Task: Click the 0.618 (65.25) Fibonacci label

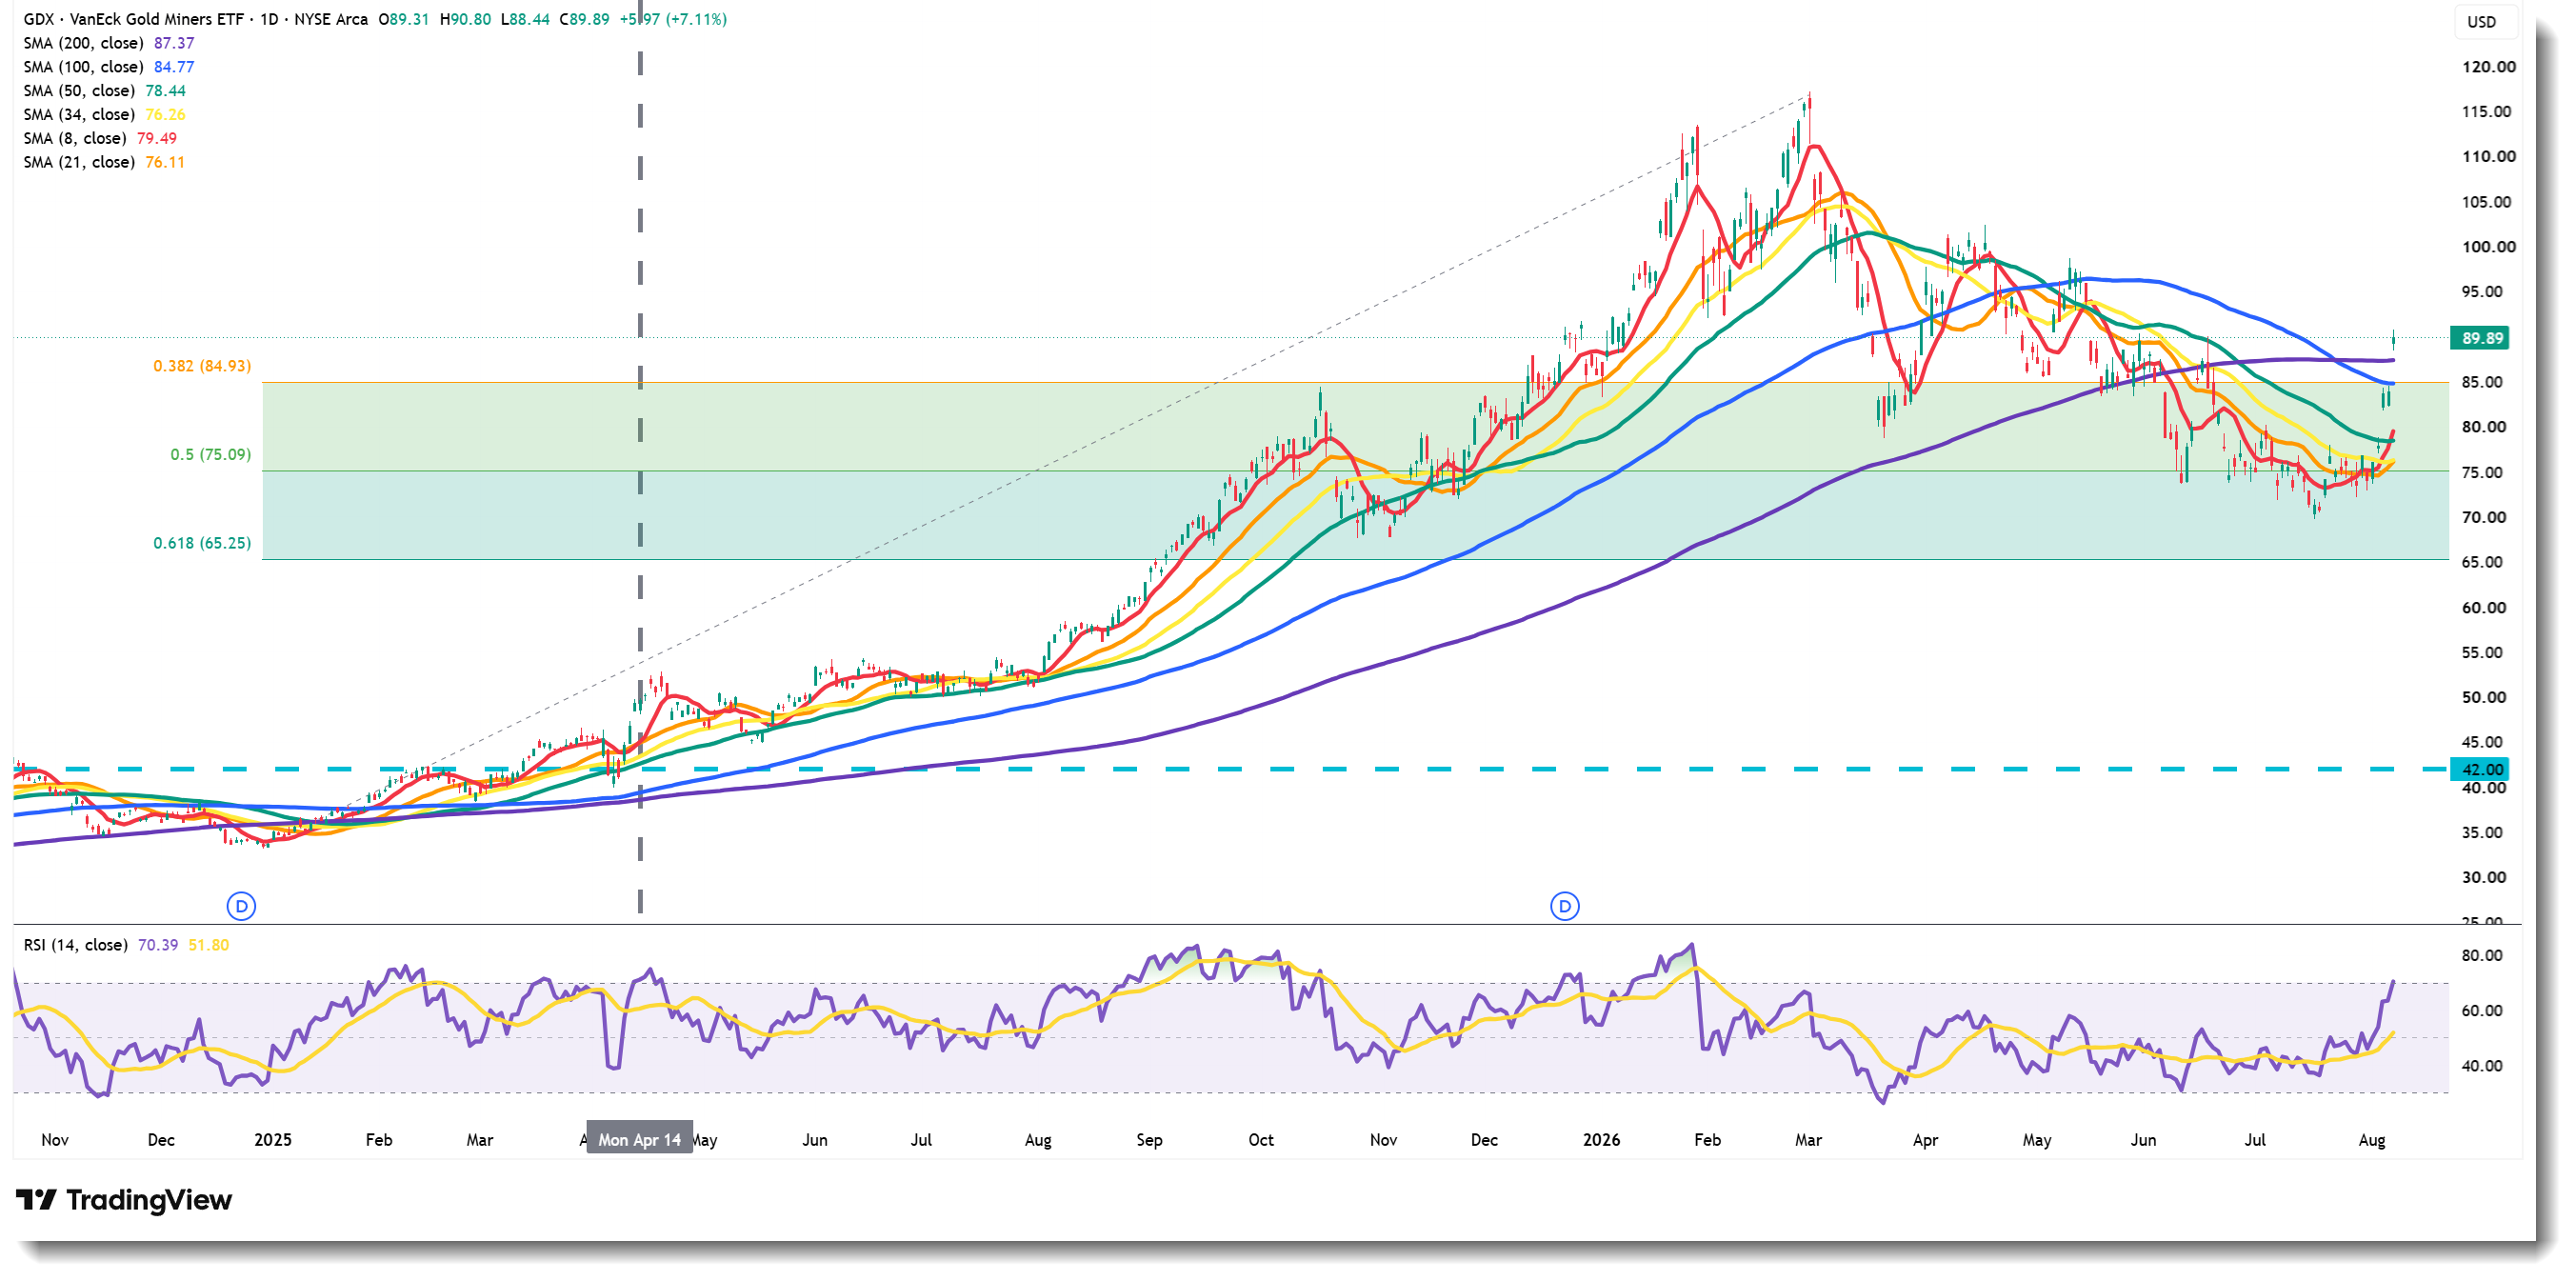Action: point(202,543)
